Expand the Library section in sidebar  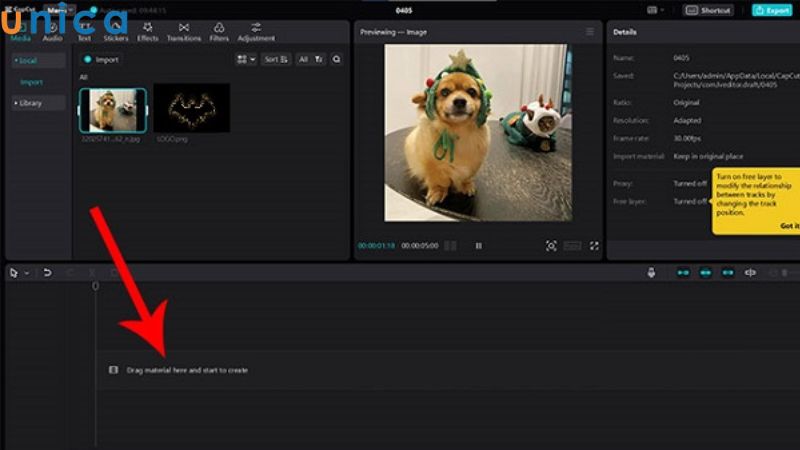pos(30,103)
